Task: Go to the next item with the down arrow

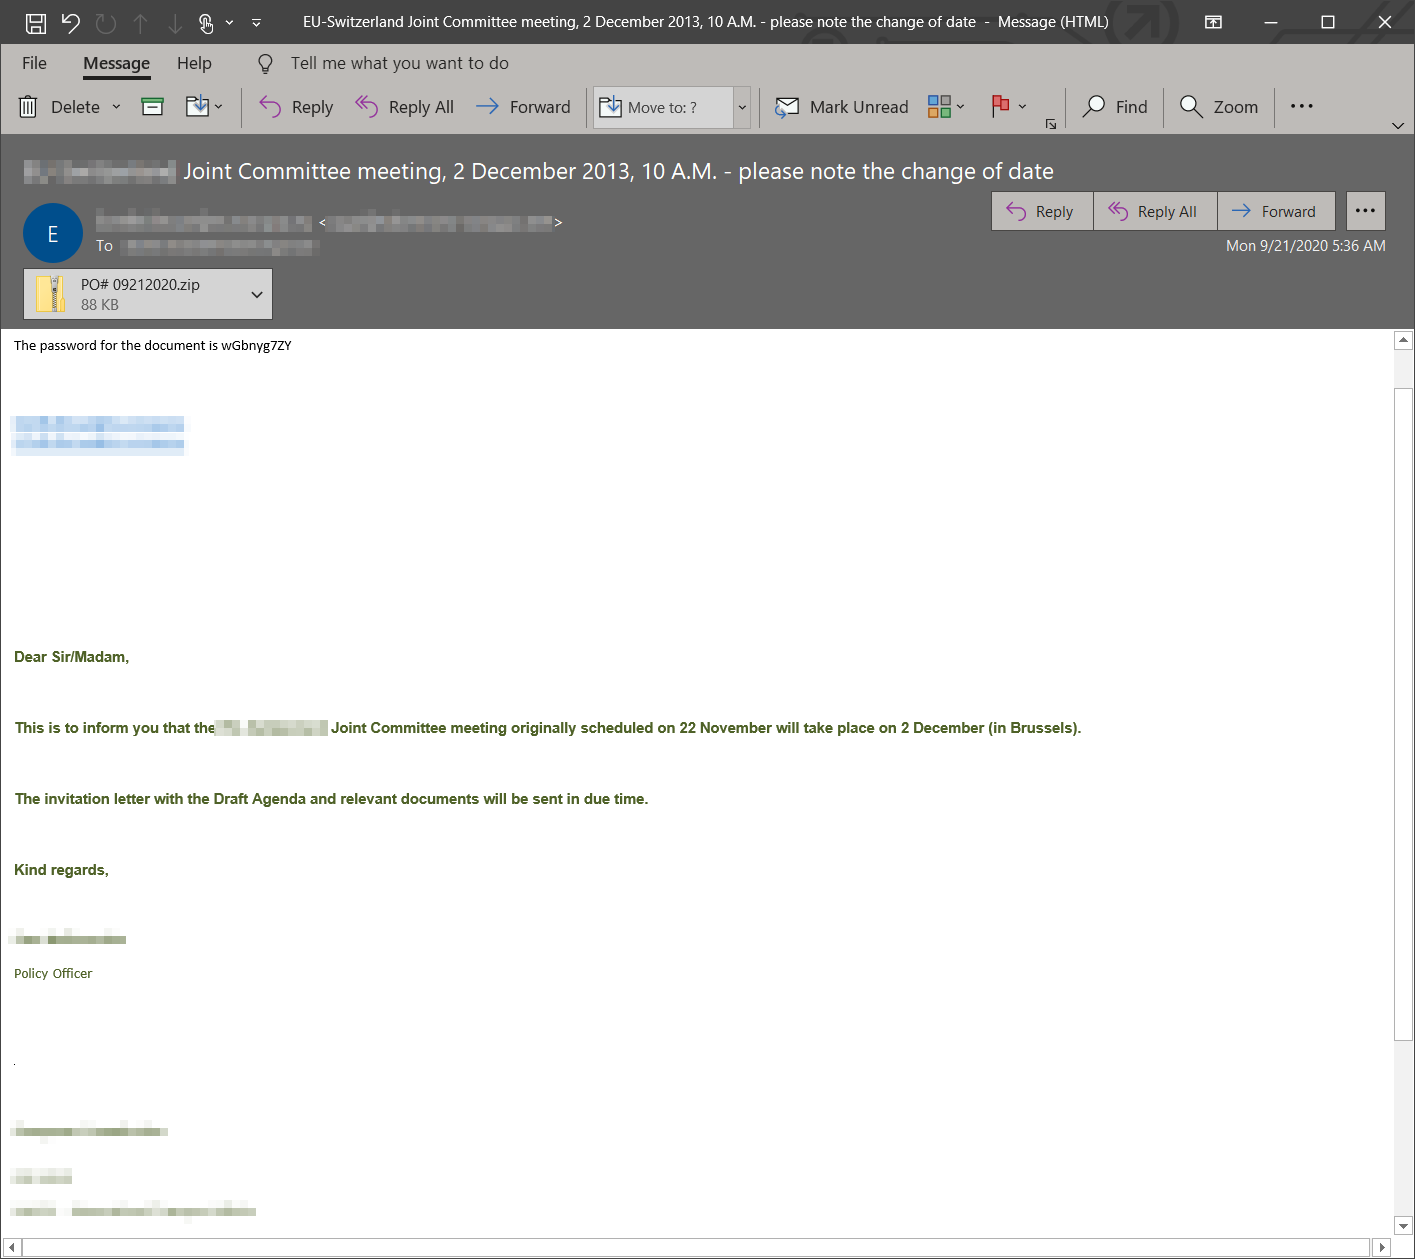Action: (x=175, y=22)
